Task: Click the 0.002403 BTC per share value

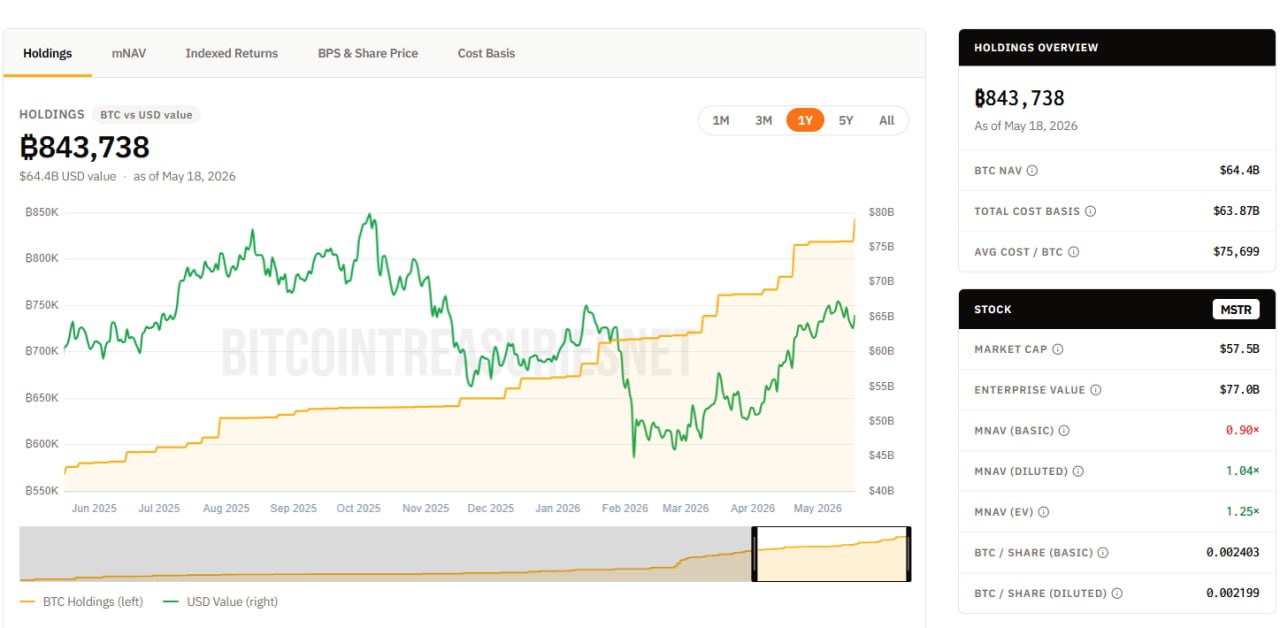Action: pyautogui.click(x=1233, y=553)
